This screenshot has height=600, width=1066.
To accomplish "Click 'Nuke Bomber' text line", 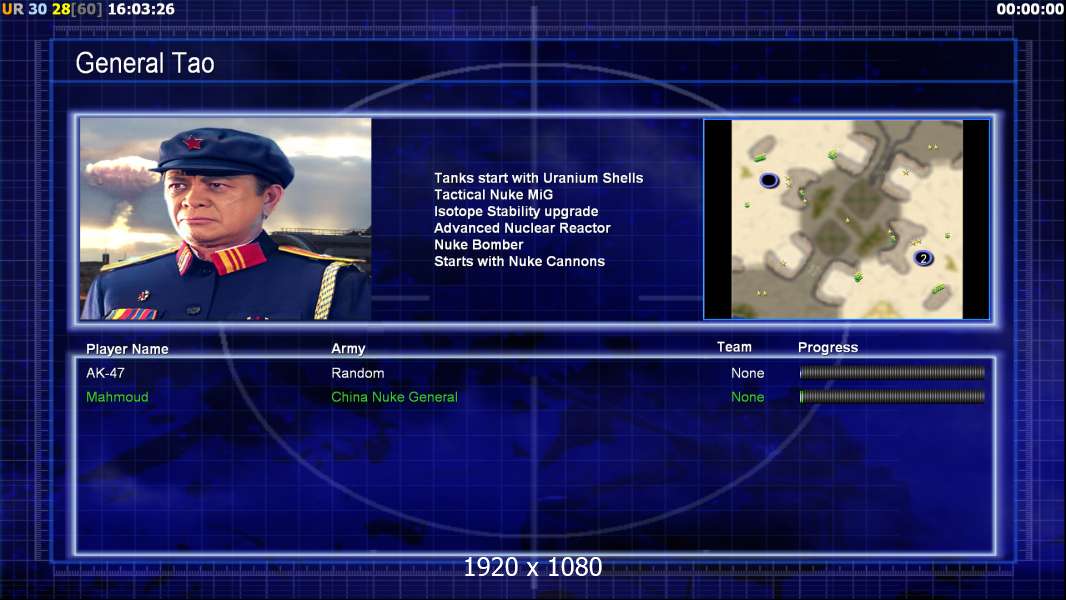I will 479,245.
